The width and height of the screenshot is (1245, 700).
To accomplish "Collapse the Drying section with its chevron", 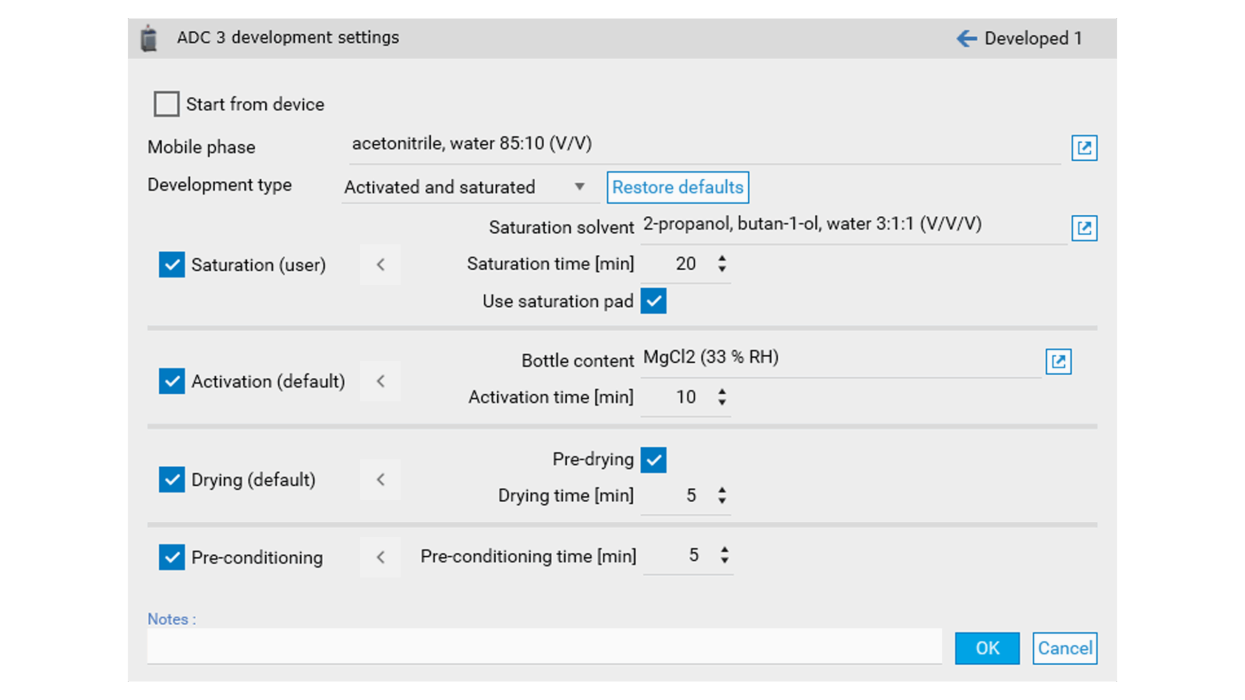I will [x=380, y=480].
